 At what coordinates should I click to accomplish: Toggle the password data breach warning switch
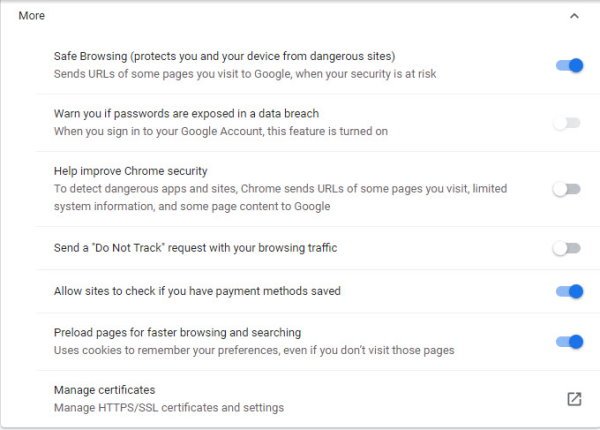[566, 123]
